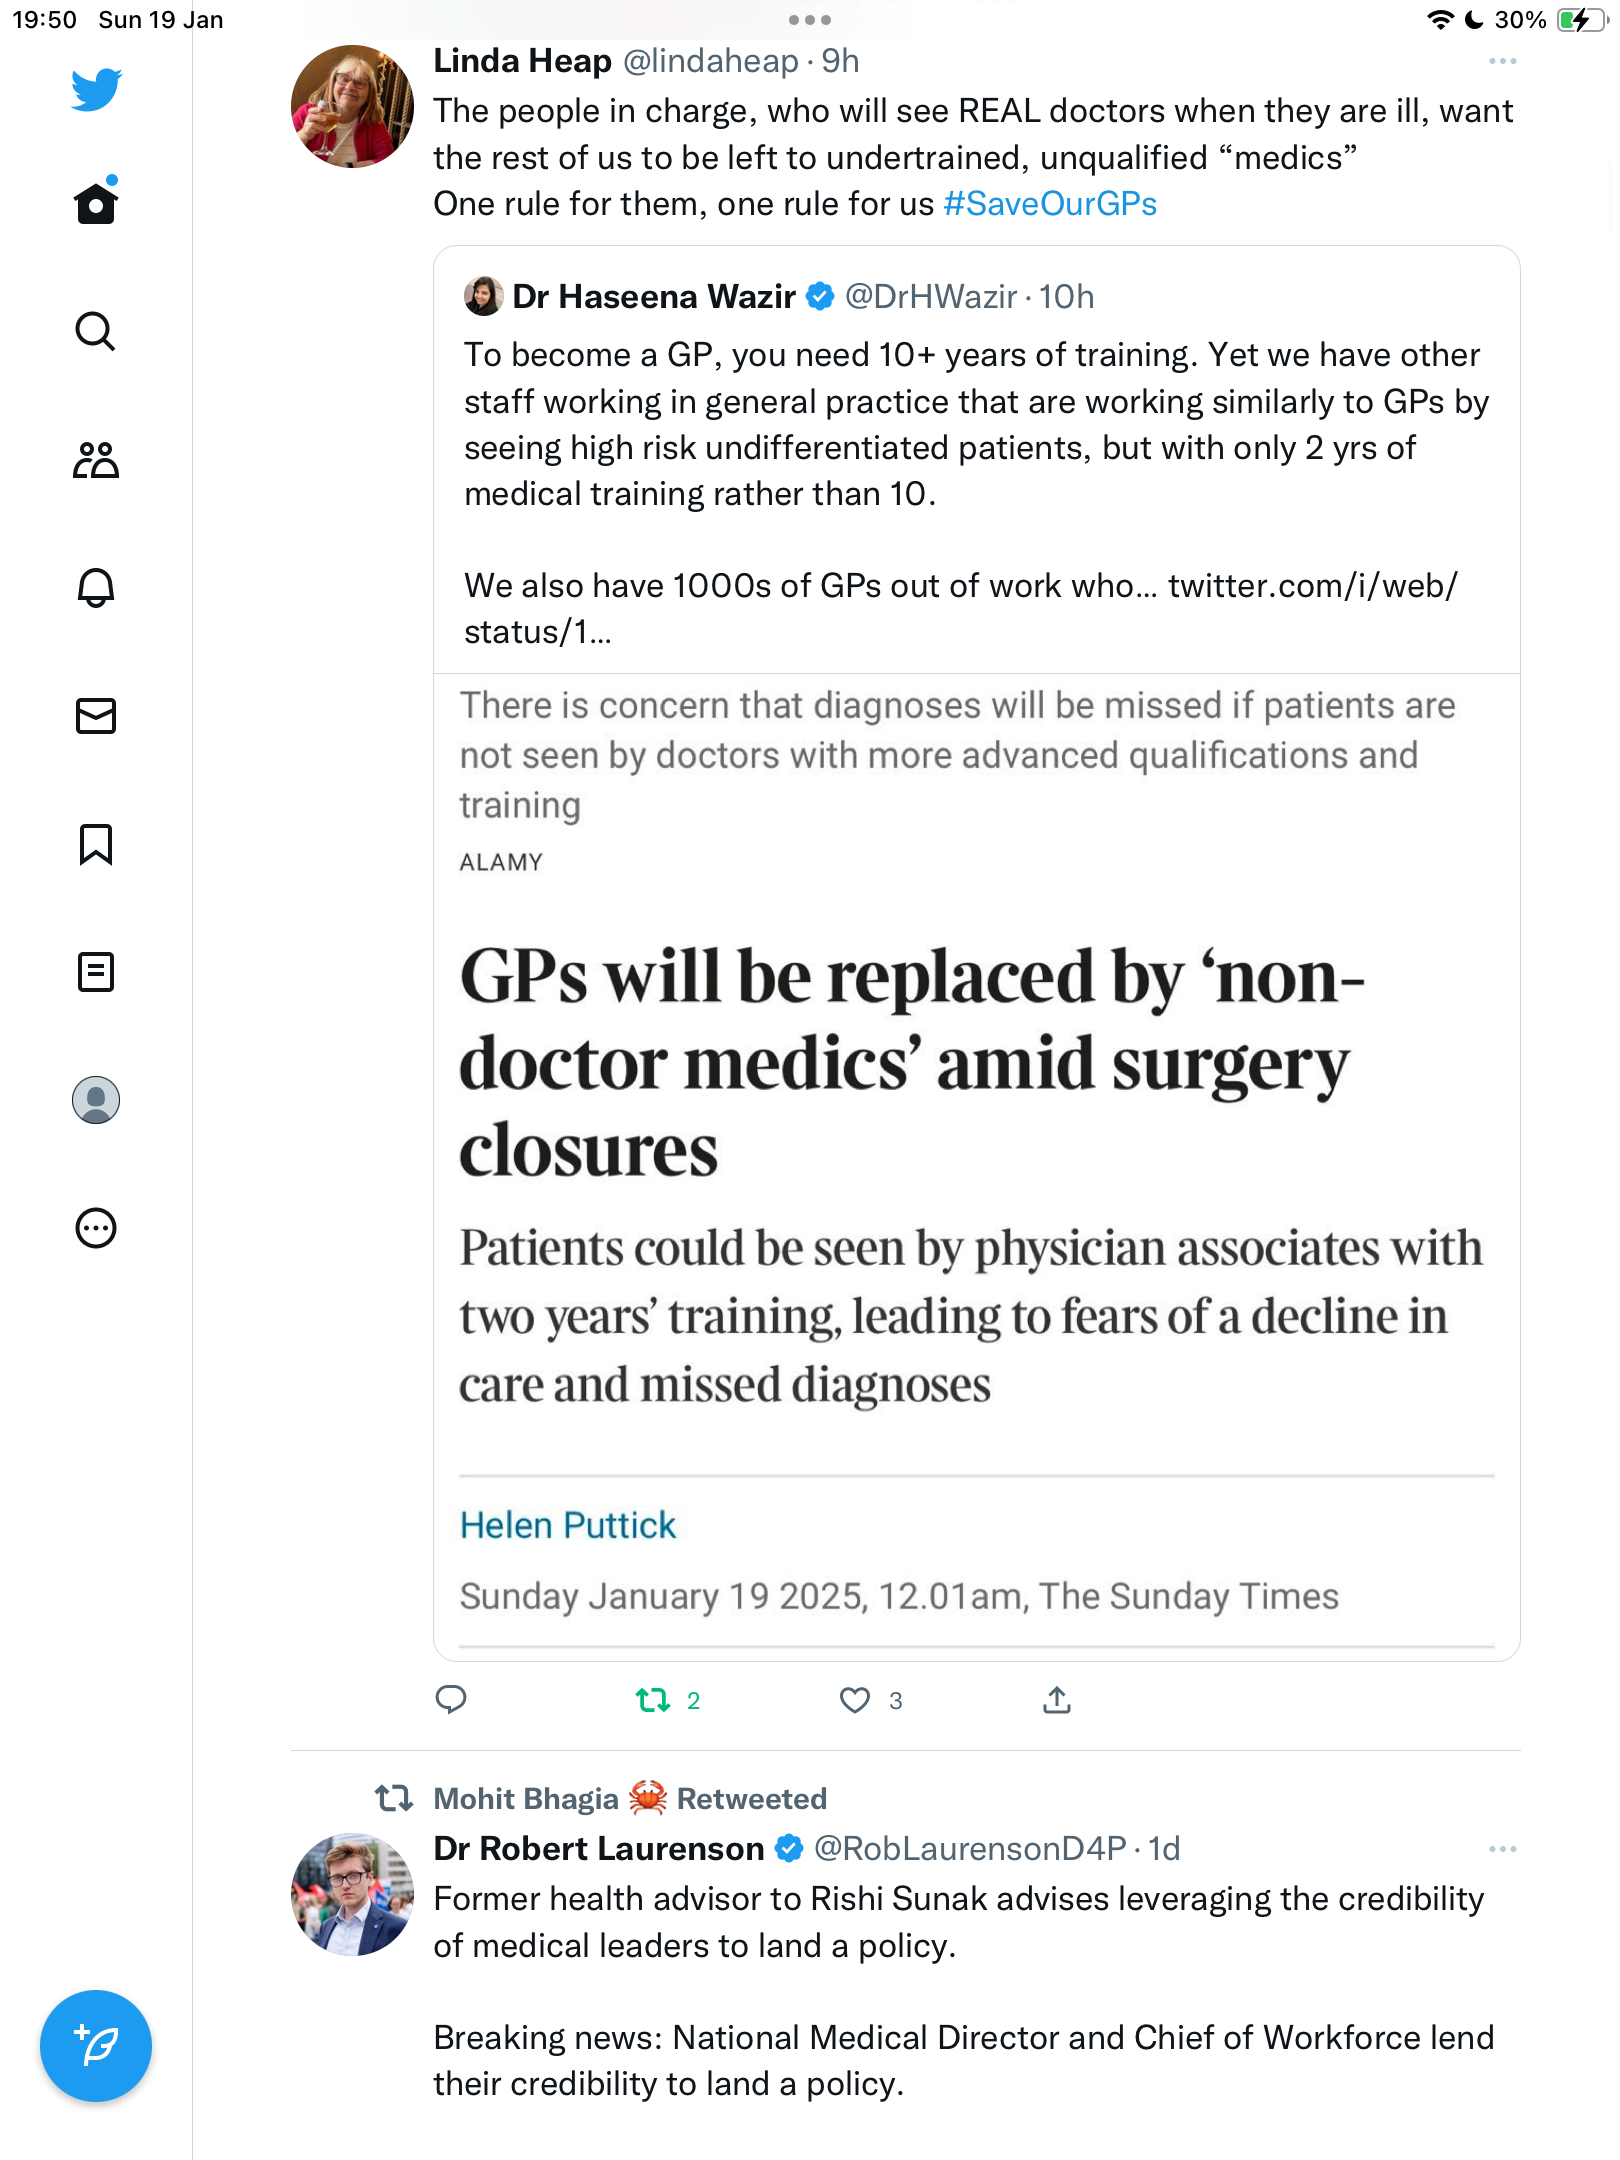Open the profile avatar icon in sidebar
Screen dimensions: 1620x2160
coord(96,1100)
